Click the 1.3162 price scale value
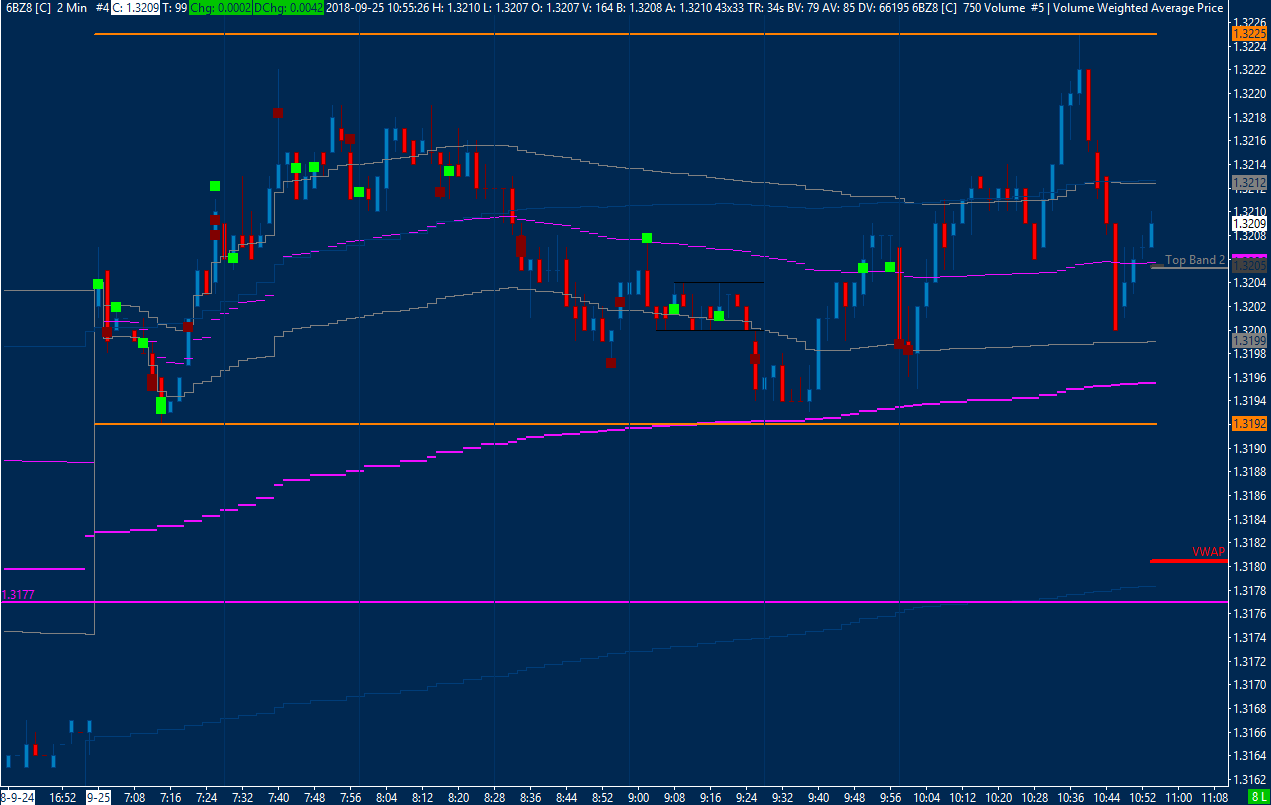 (1250, 779)
